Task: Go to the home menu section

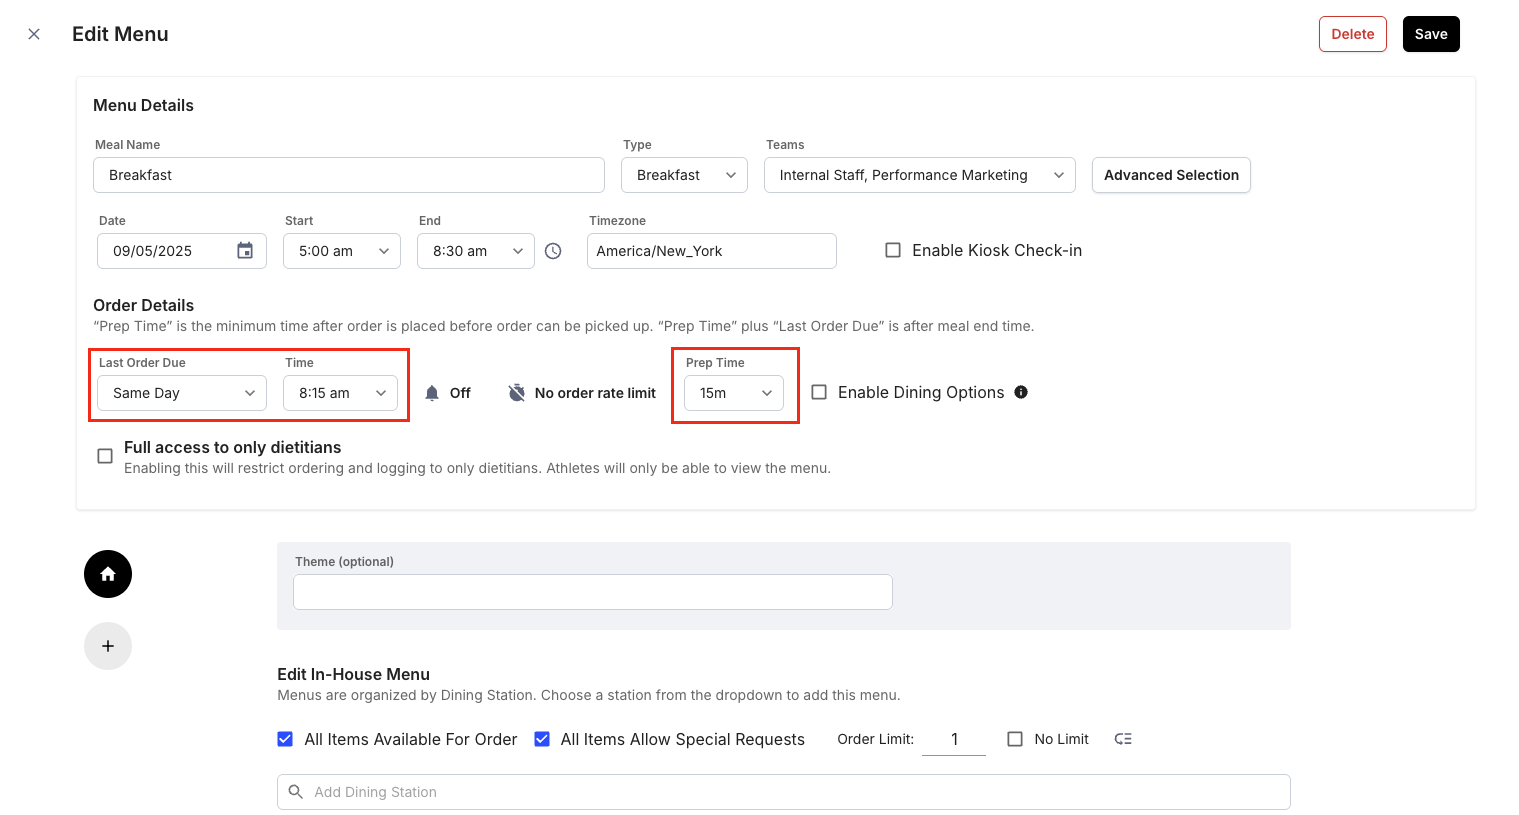Action: [108, 574]
